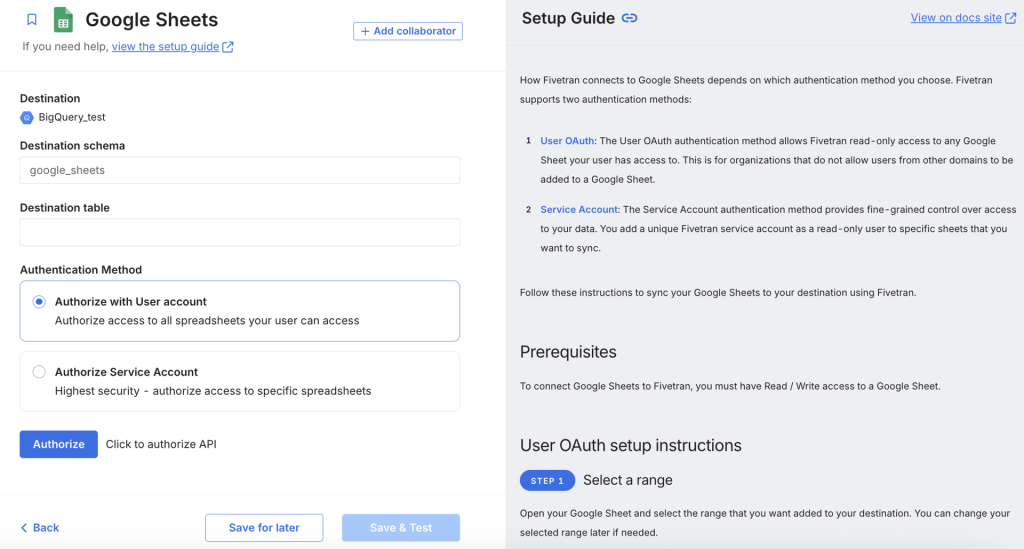The image size is (1024, 549).
Task: Select Authorize Service Account radio option
Action: pyautogui.click(x=39, y=372)
